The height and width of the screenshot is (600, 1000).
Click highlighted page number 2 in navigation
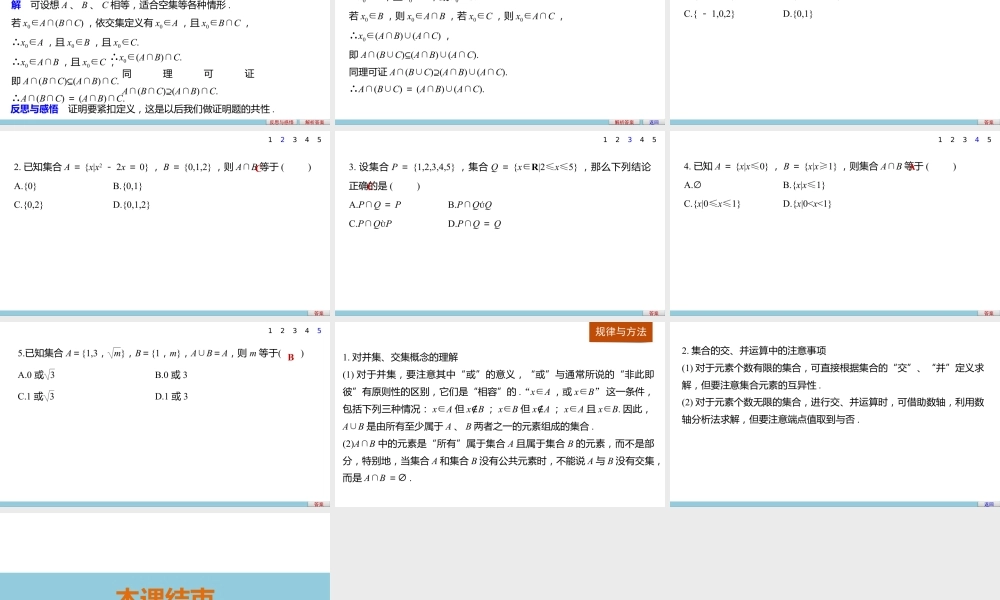282,140
